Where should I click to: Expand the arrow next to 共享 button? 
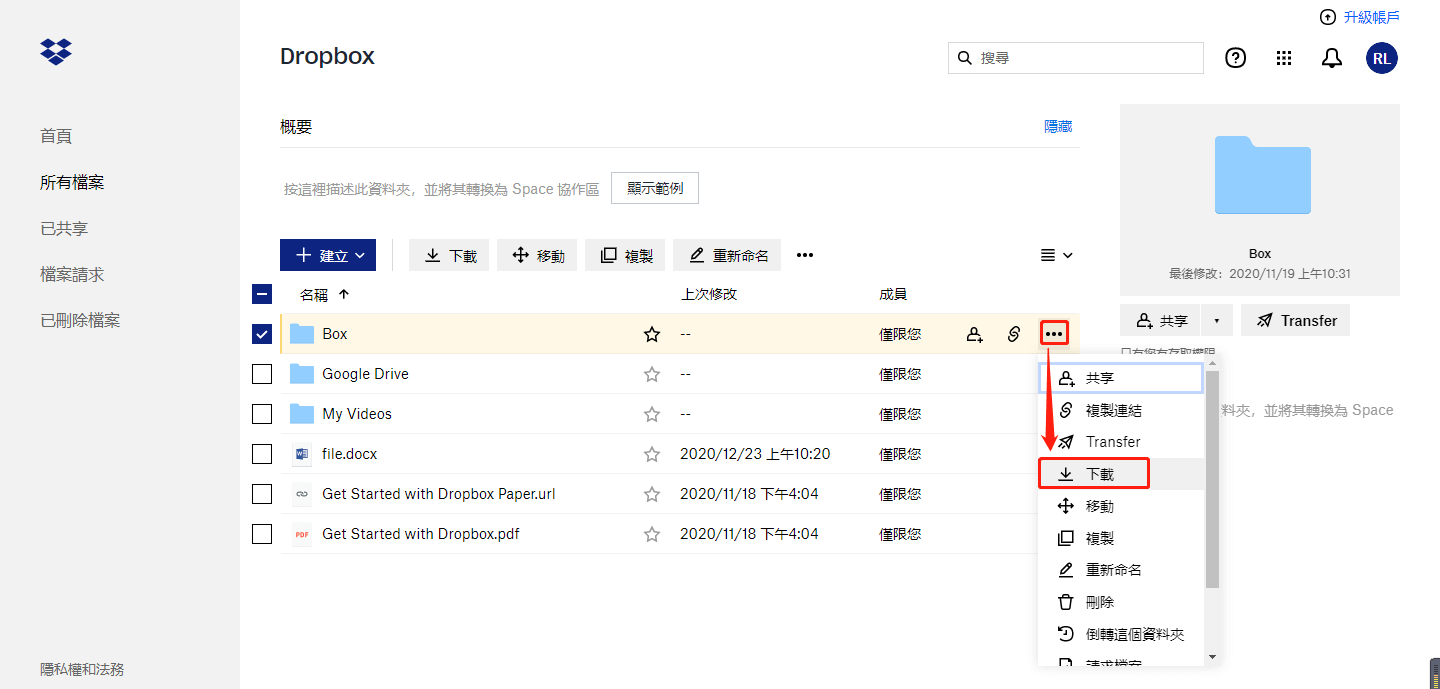(x=1217, y=320)
